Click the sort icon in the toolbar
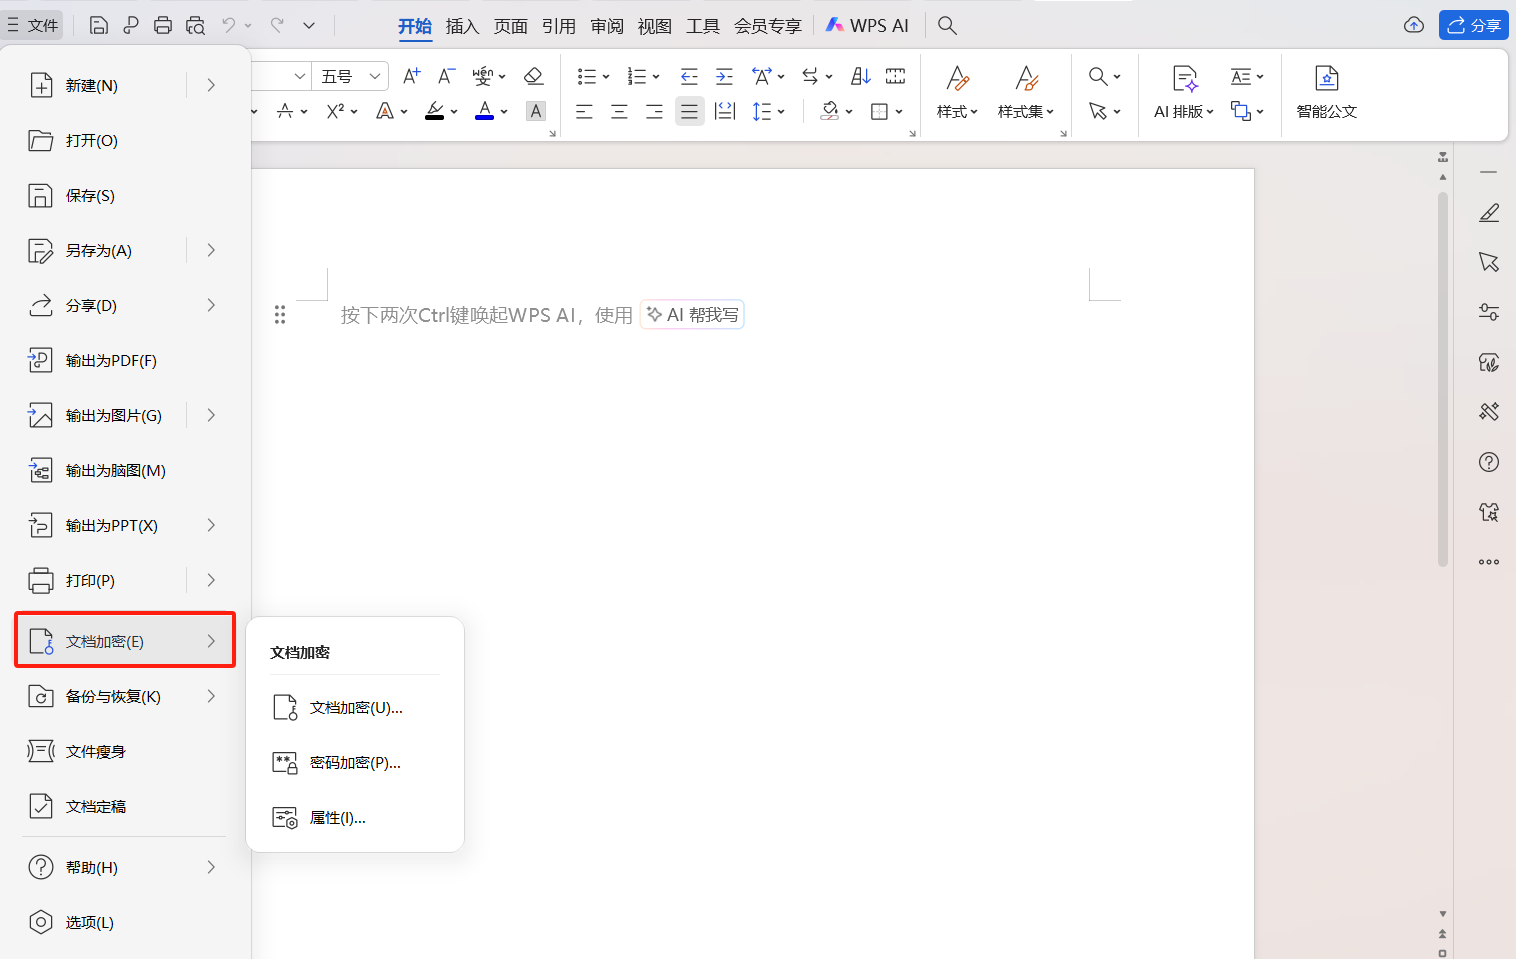 point(860,76)
